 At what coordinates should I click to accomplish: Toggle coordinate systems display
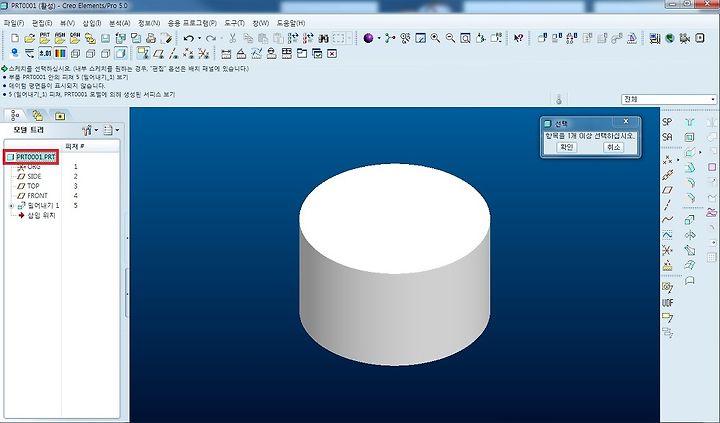pos(203,54)
